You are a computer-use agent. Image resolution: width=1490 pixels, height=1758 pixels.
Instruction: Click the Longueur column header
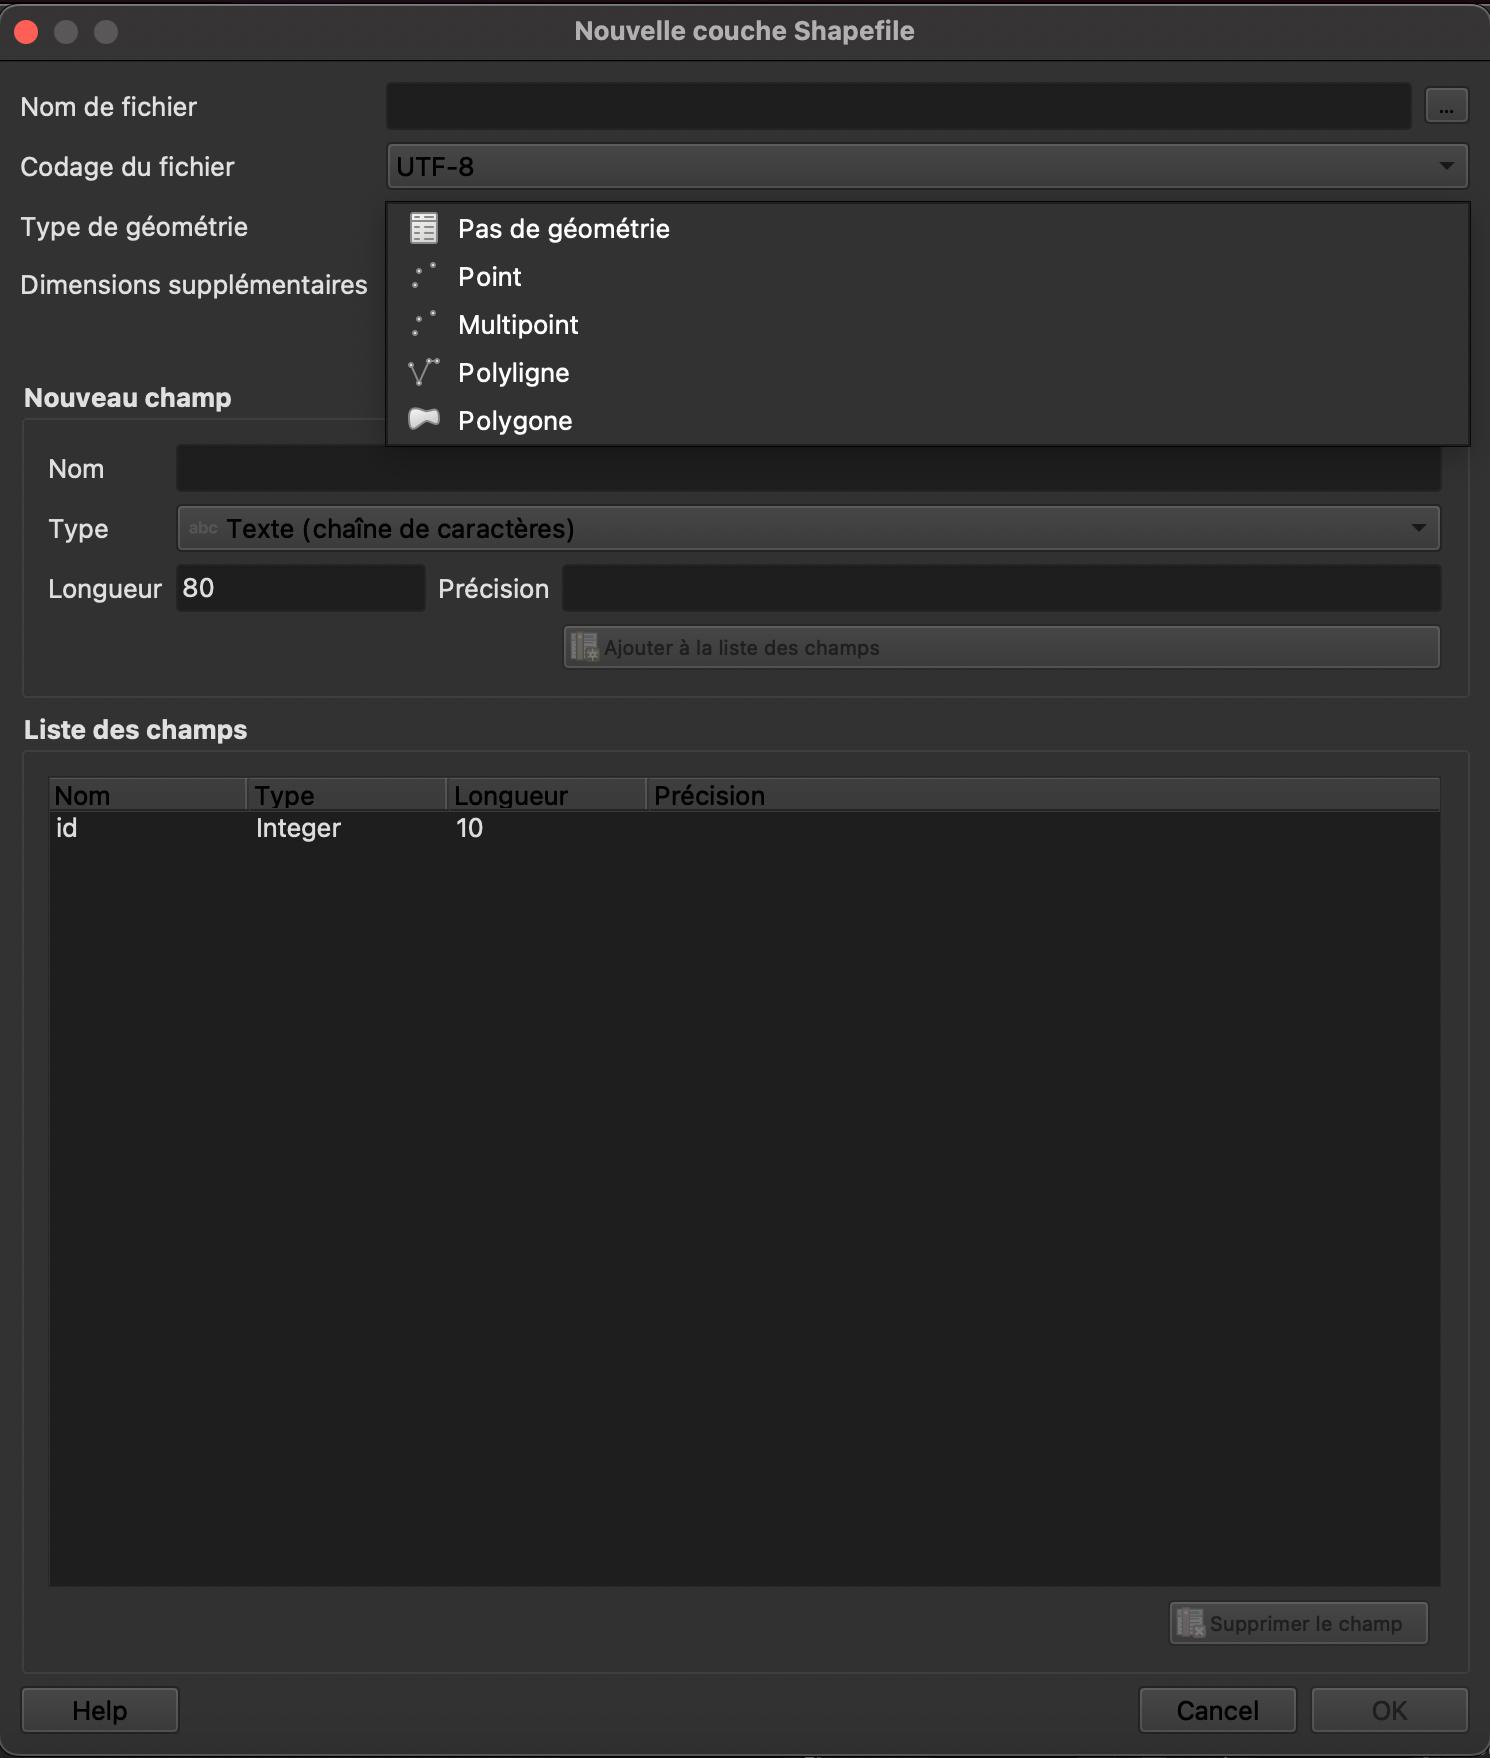pyautogui.click(x=545, y=795)
